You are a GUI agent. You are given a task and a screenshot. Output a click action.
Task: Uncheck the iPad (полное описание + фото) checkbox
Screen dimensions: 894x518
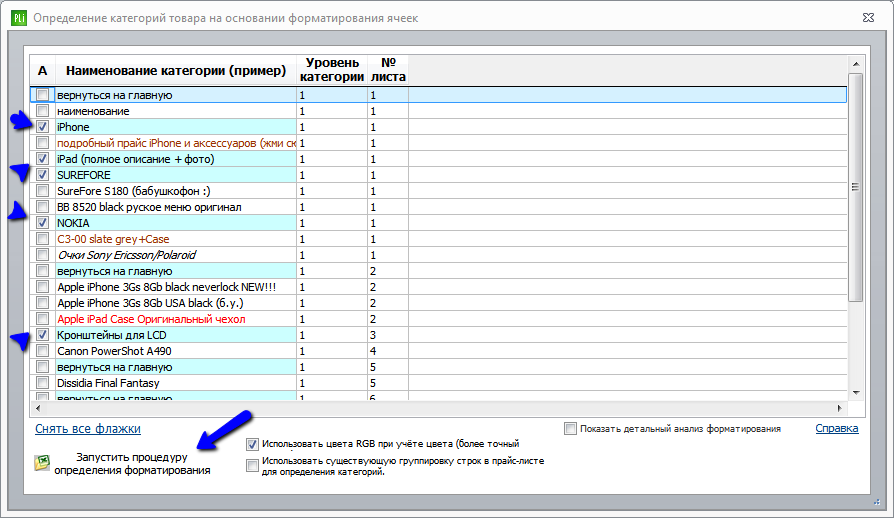42,158
